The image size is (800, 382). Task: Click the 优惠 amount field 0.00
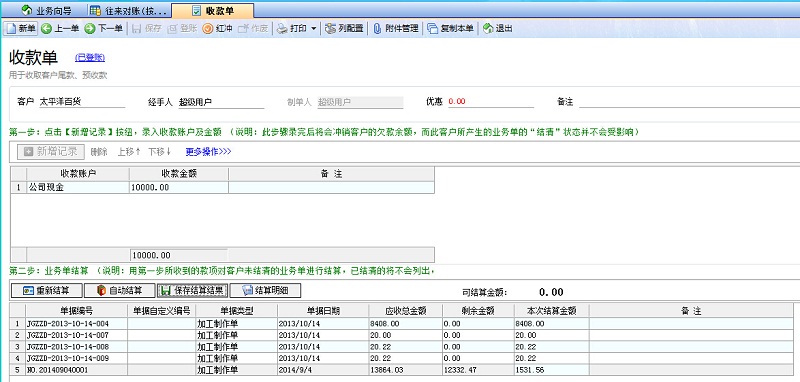click(x=491, y=101)
